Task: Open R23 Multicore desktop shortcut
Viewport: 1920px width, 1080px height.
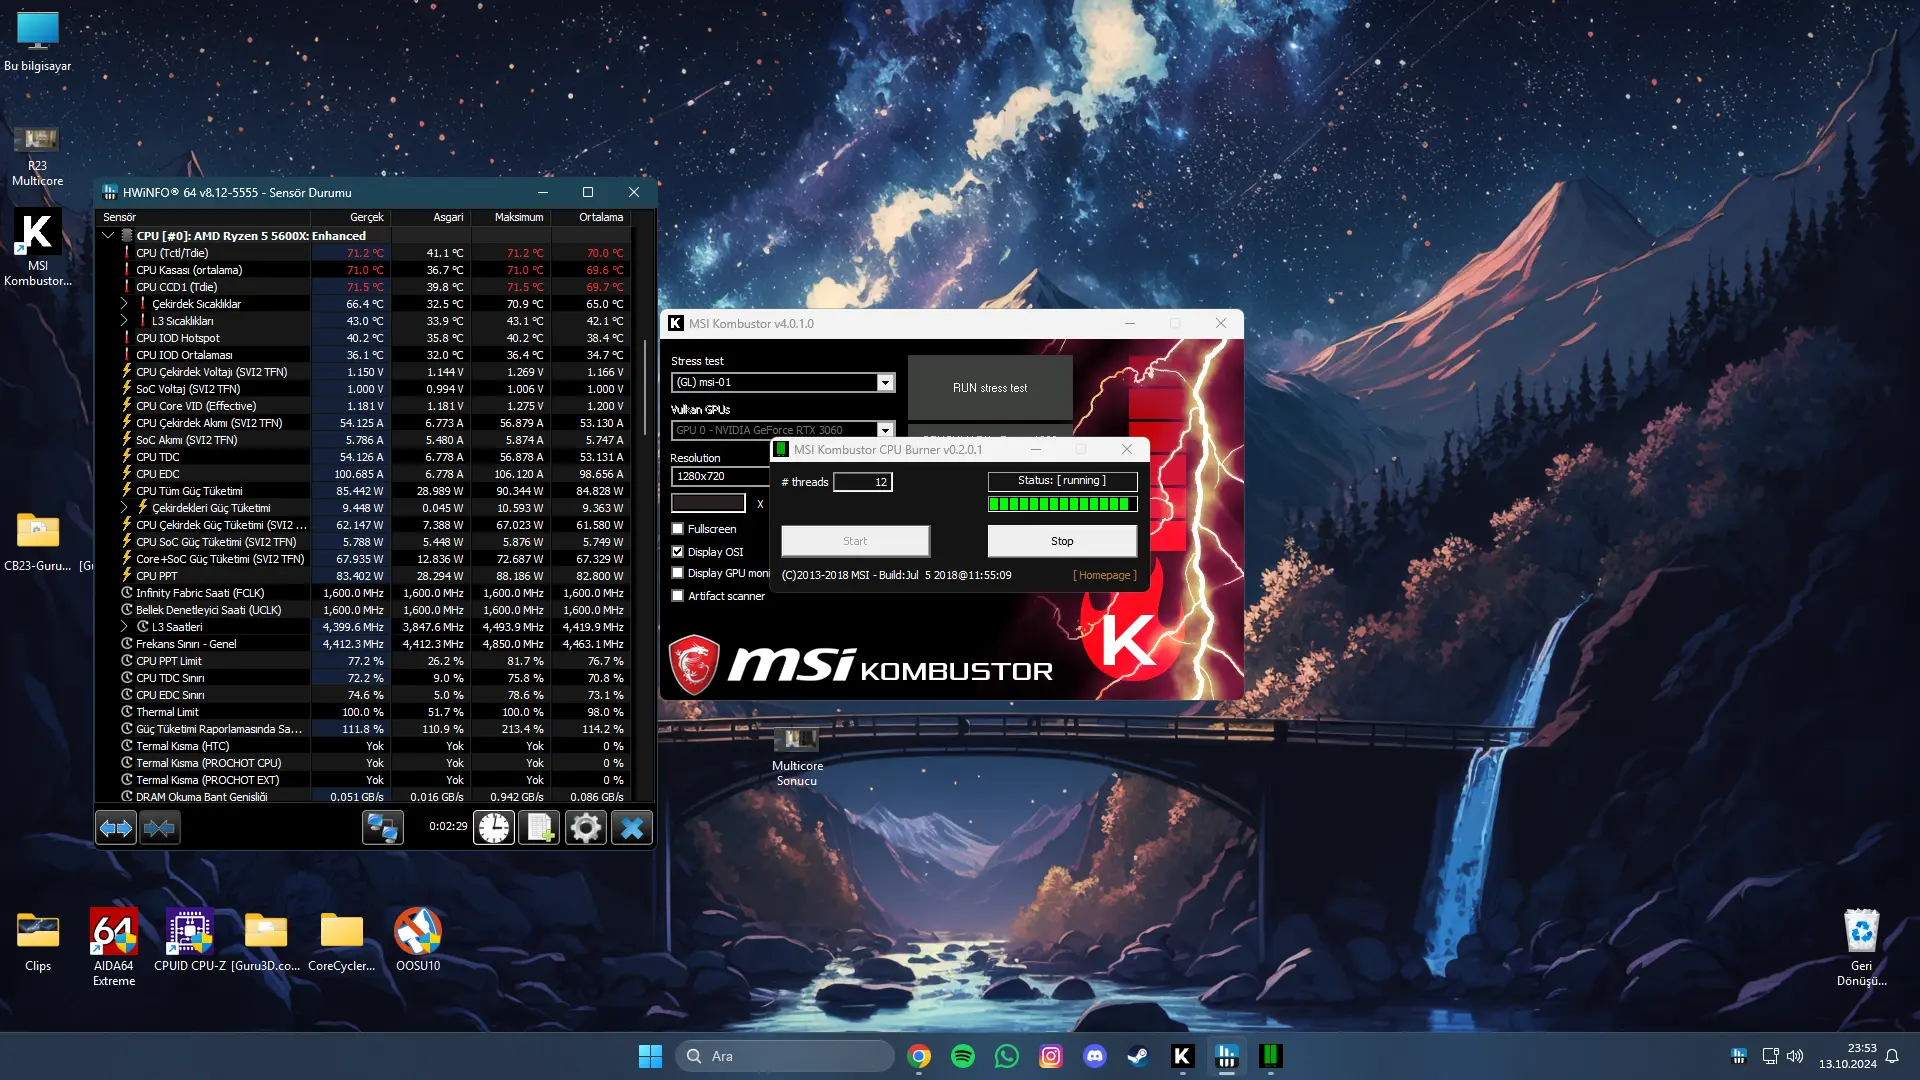Action: (x=38, y=157)
